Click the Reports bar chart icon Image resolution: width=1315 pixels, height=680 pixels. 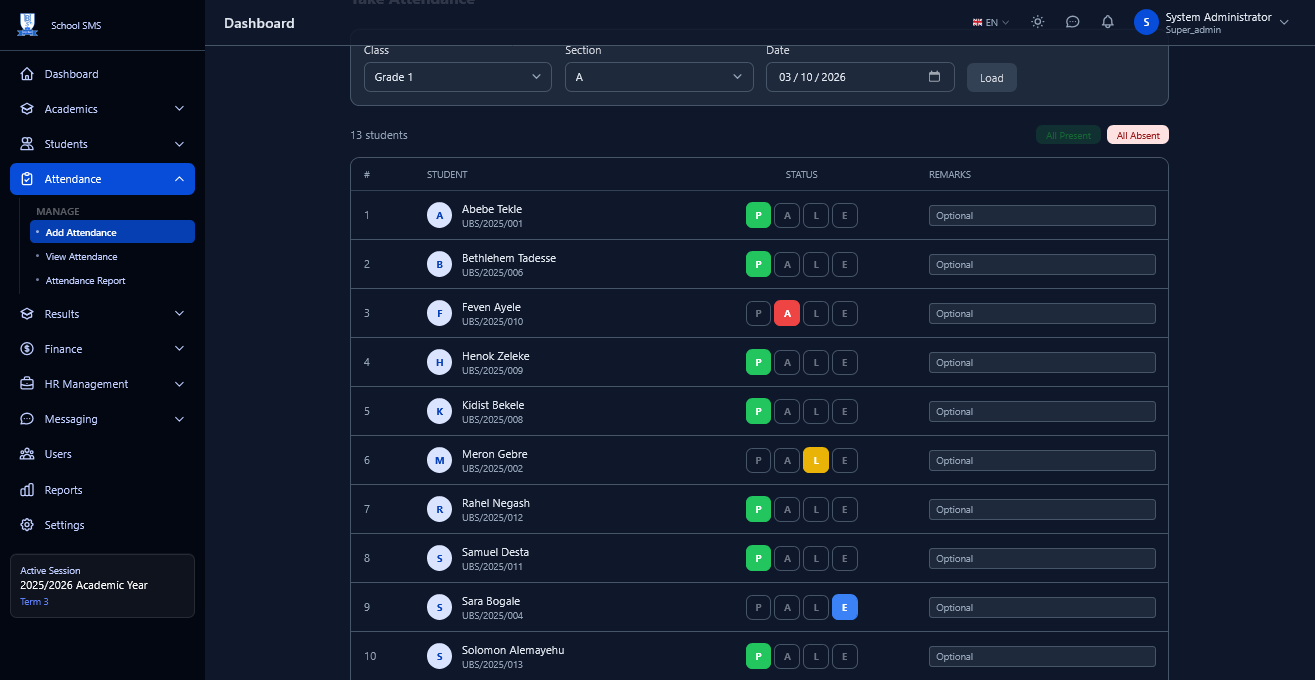coord(27,490)
